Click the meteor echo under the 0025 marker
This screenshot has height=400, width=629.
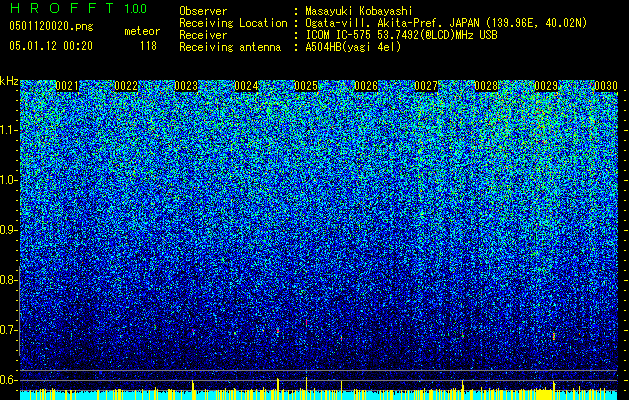306,322
